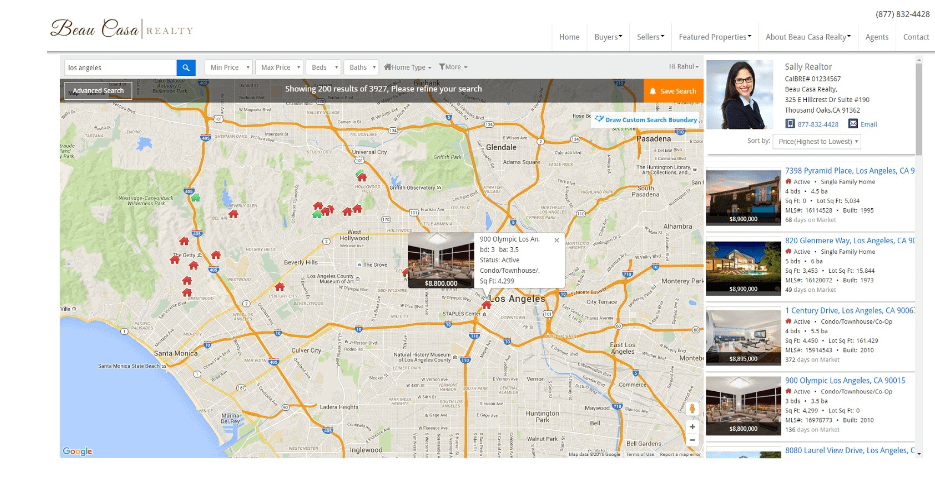
Task: Click red house marker near Beverly Hills south
Action: coord(279,287)
